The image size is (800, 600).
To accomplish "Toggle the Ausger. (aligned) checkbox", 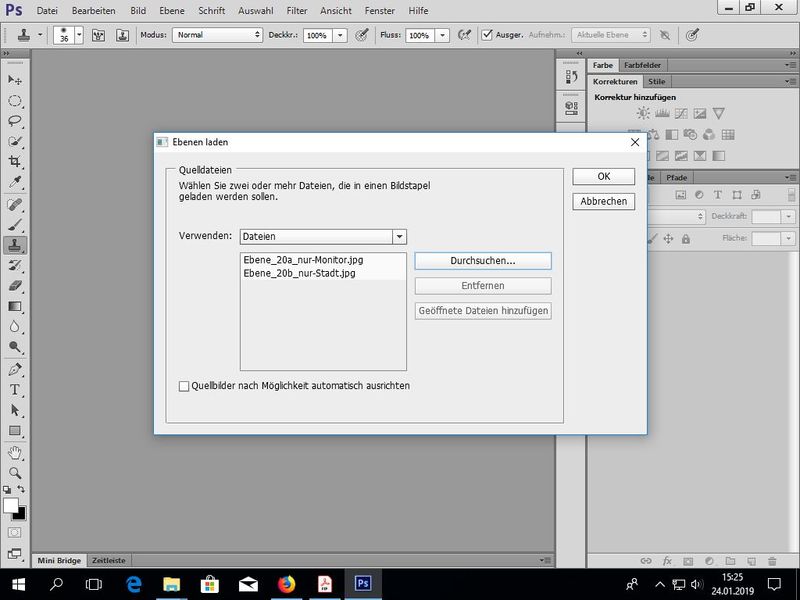I will [487, 34].
